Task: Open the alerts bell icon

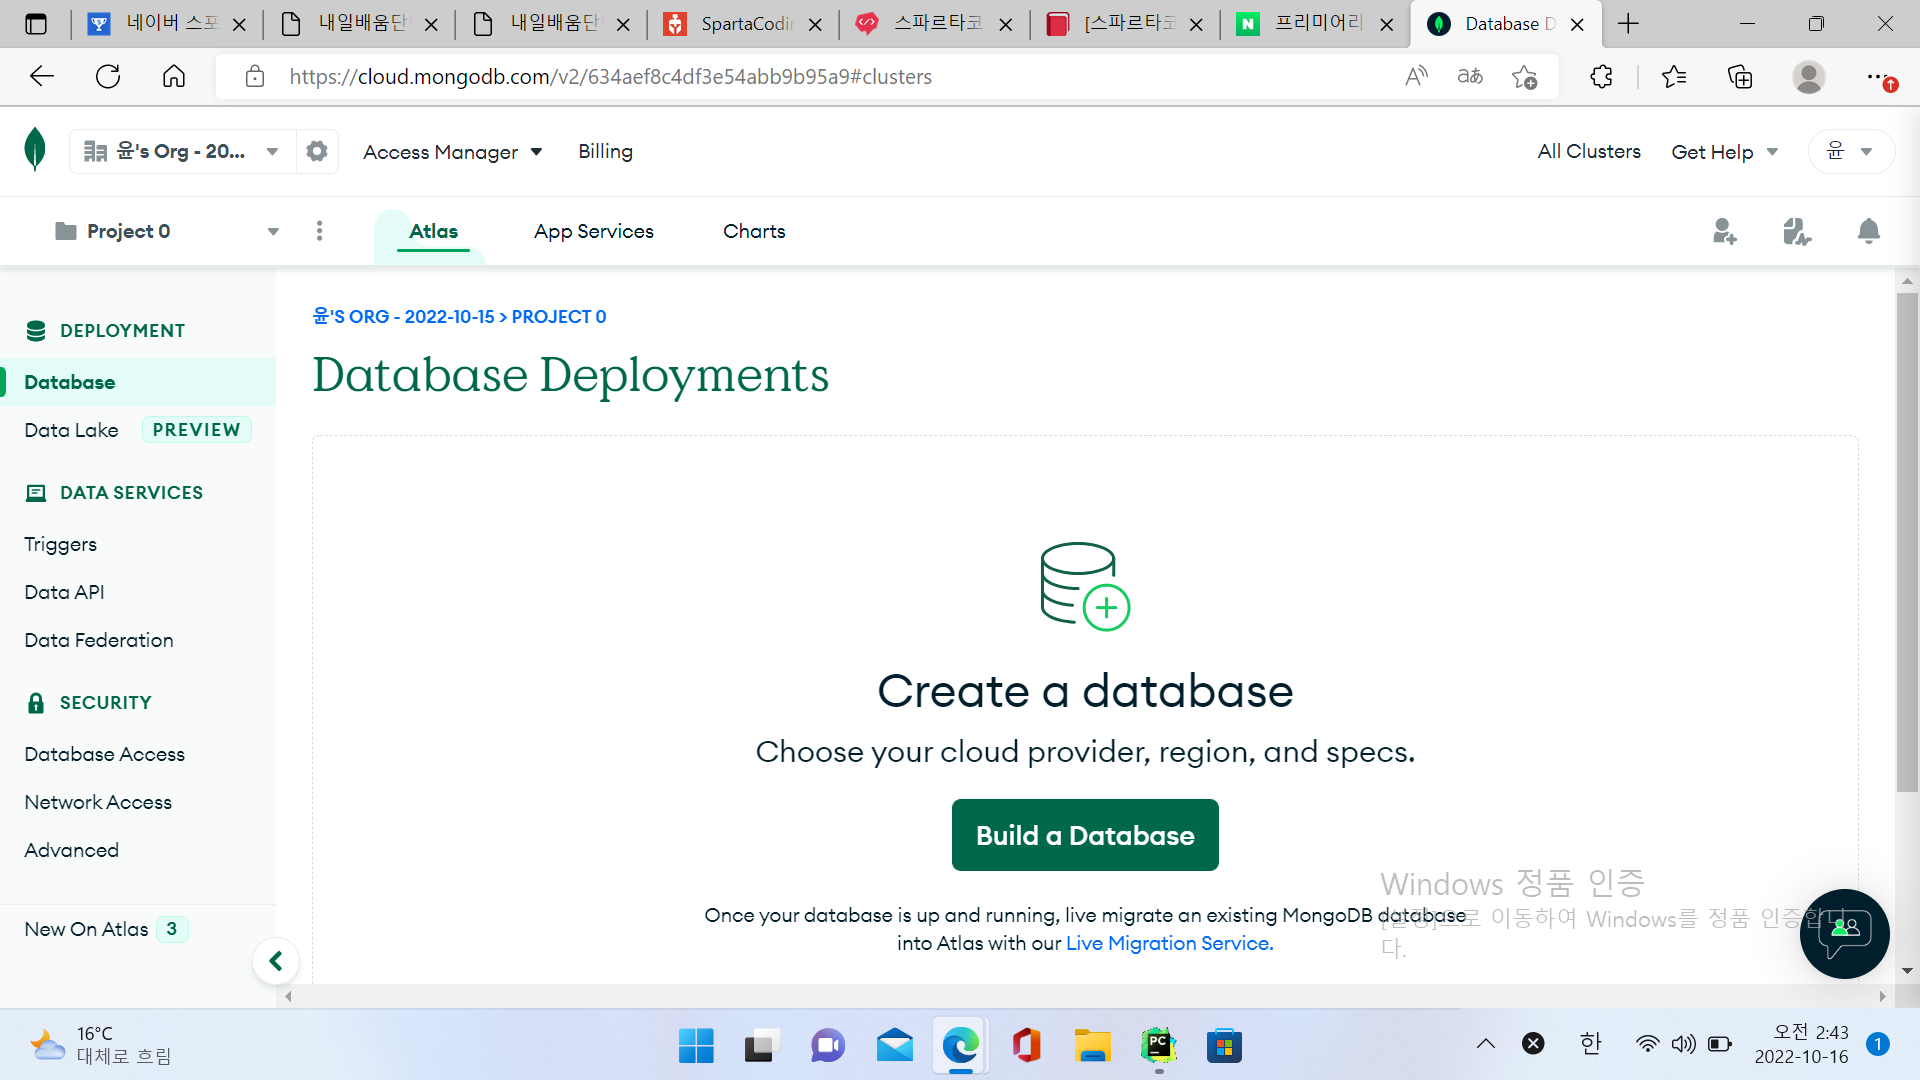Action: point(1868,231)
